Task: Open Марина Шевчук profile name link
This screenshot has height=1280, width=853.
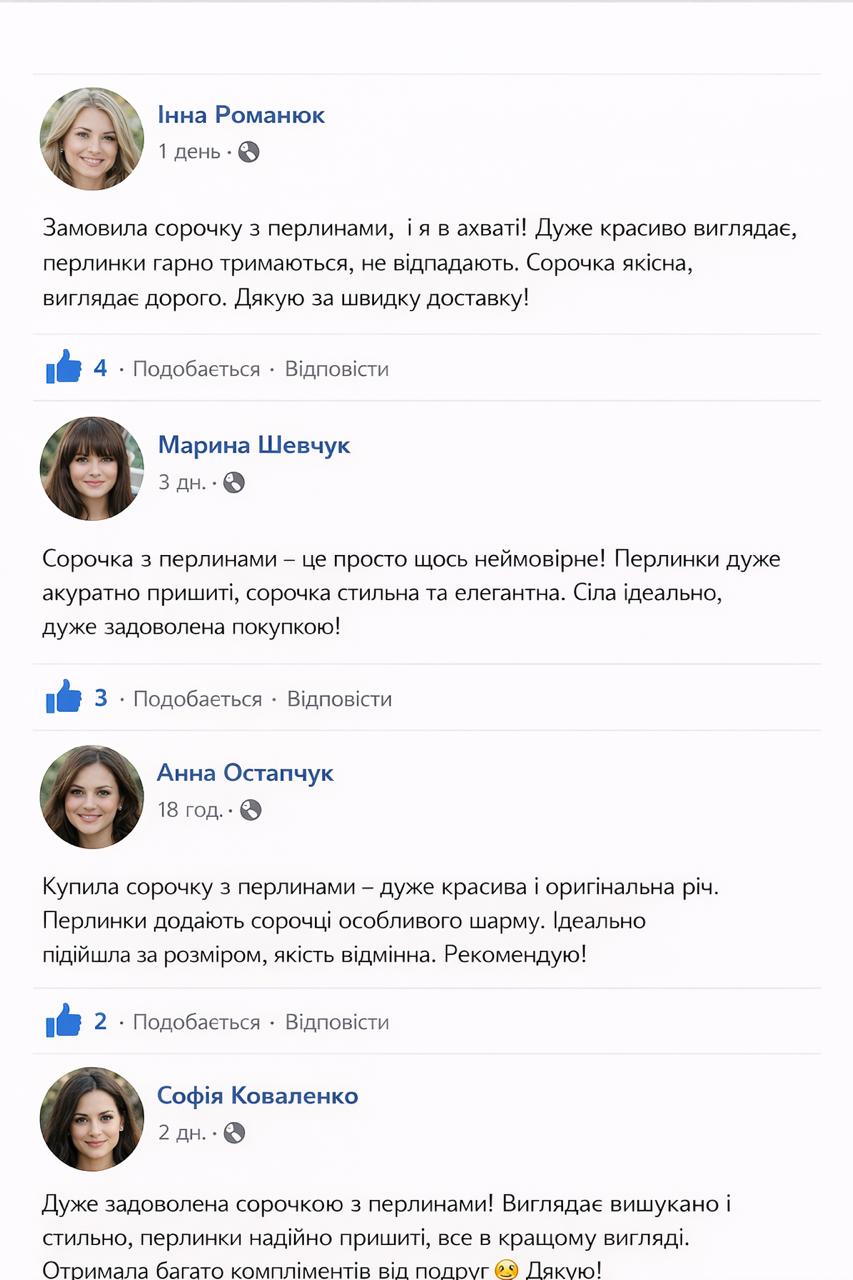Action: pyautogui.click(x=254, y=445)
